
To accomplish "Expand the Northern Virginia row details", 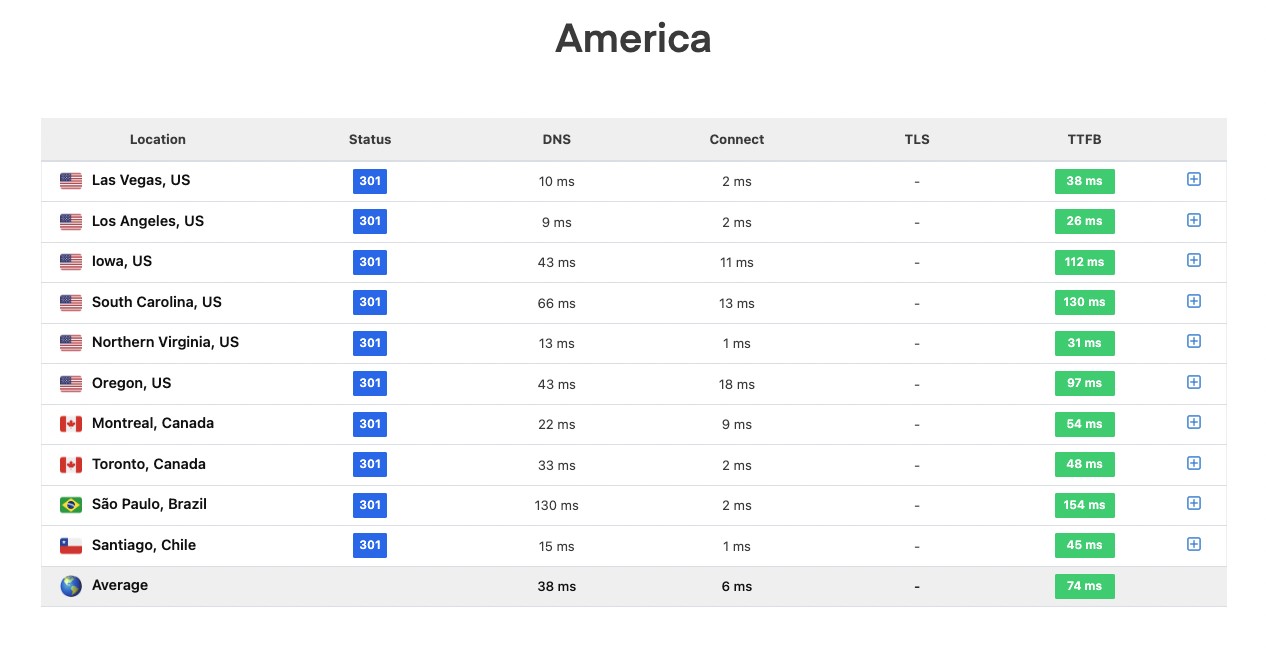I will coord(1193,341).
